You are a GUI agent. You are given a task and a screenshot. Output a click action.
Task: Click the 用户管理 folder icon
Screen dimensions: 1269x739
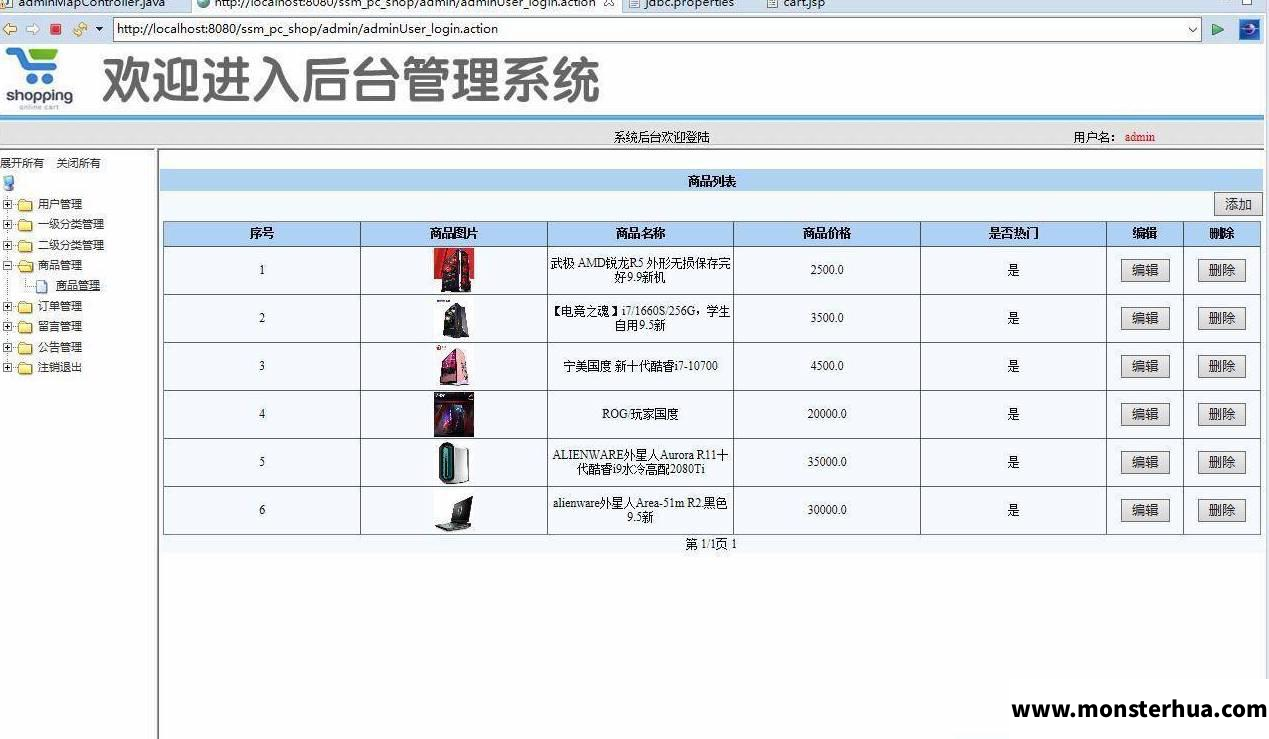click(25, 205)
